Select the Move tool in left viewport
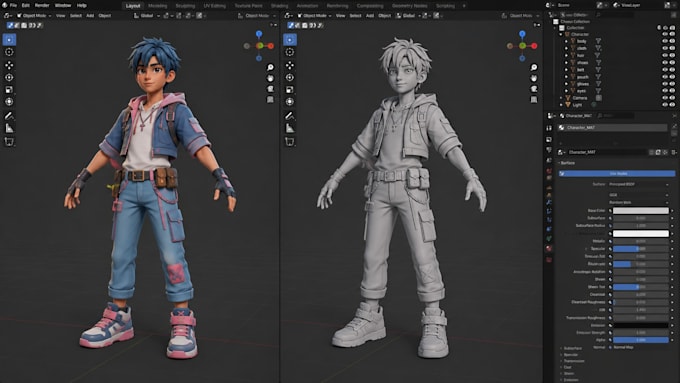Viewport: 680px width, 383px height. point(9,65)
